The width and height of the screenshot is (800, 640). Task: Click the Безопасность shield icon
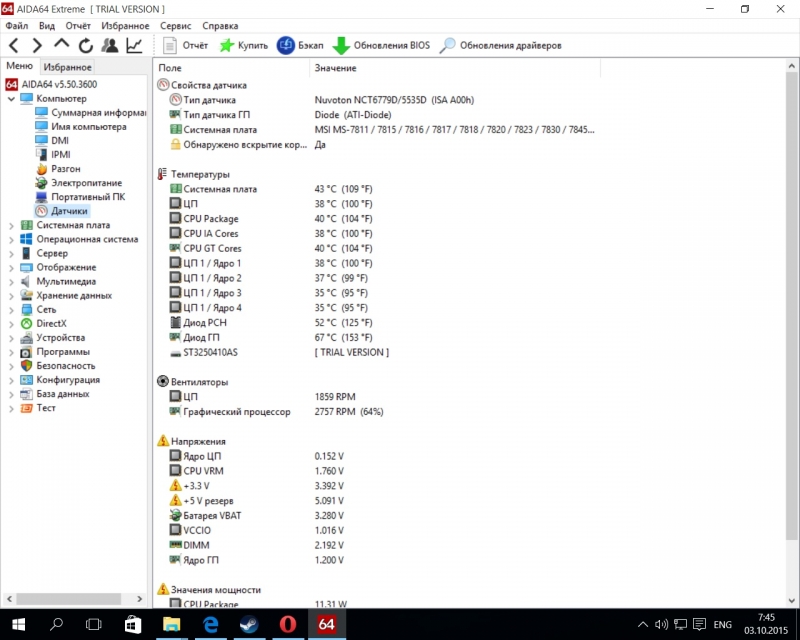click(x=26, y=366)
